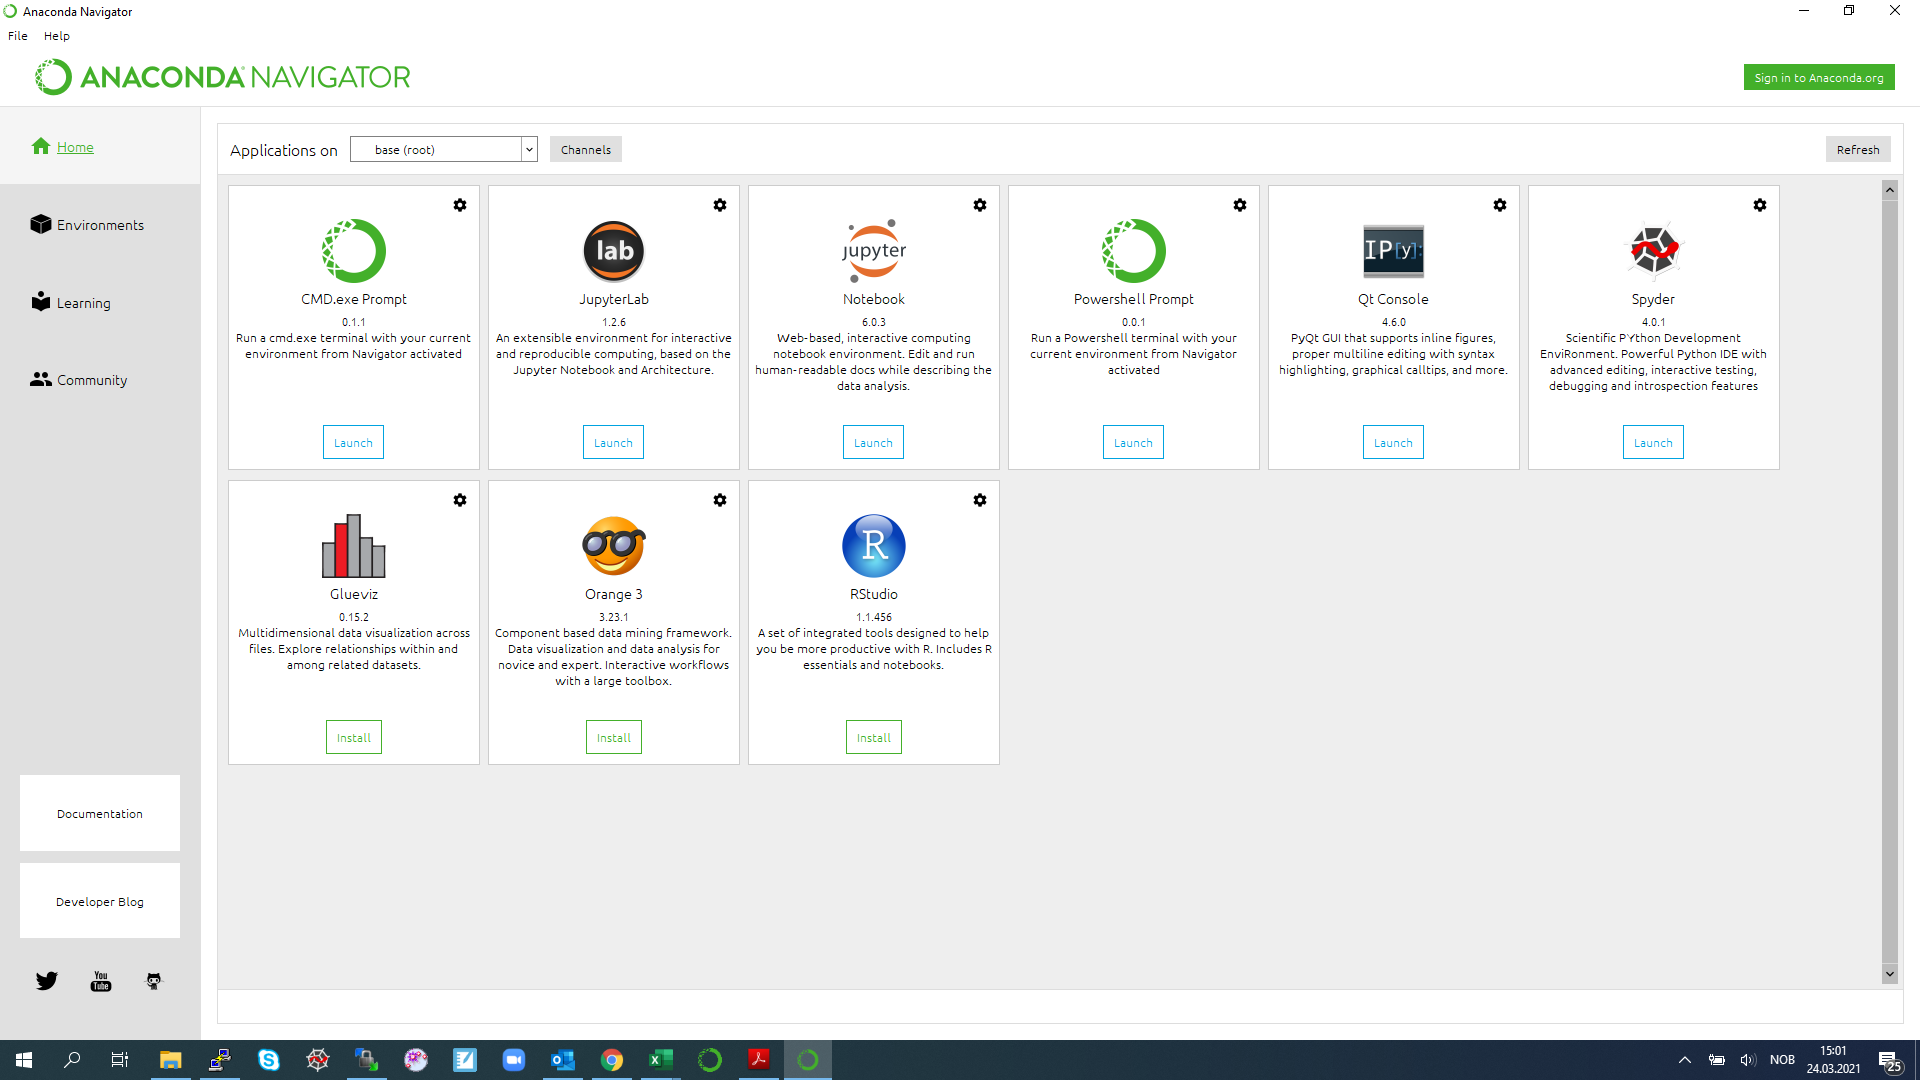Screen dimensions: 1920x1080
Task: Sign in to Anaconda.org
Action: coord(1819,78)
